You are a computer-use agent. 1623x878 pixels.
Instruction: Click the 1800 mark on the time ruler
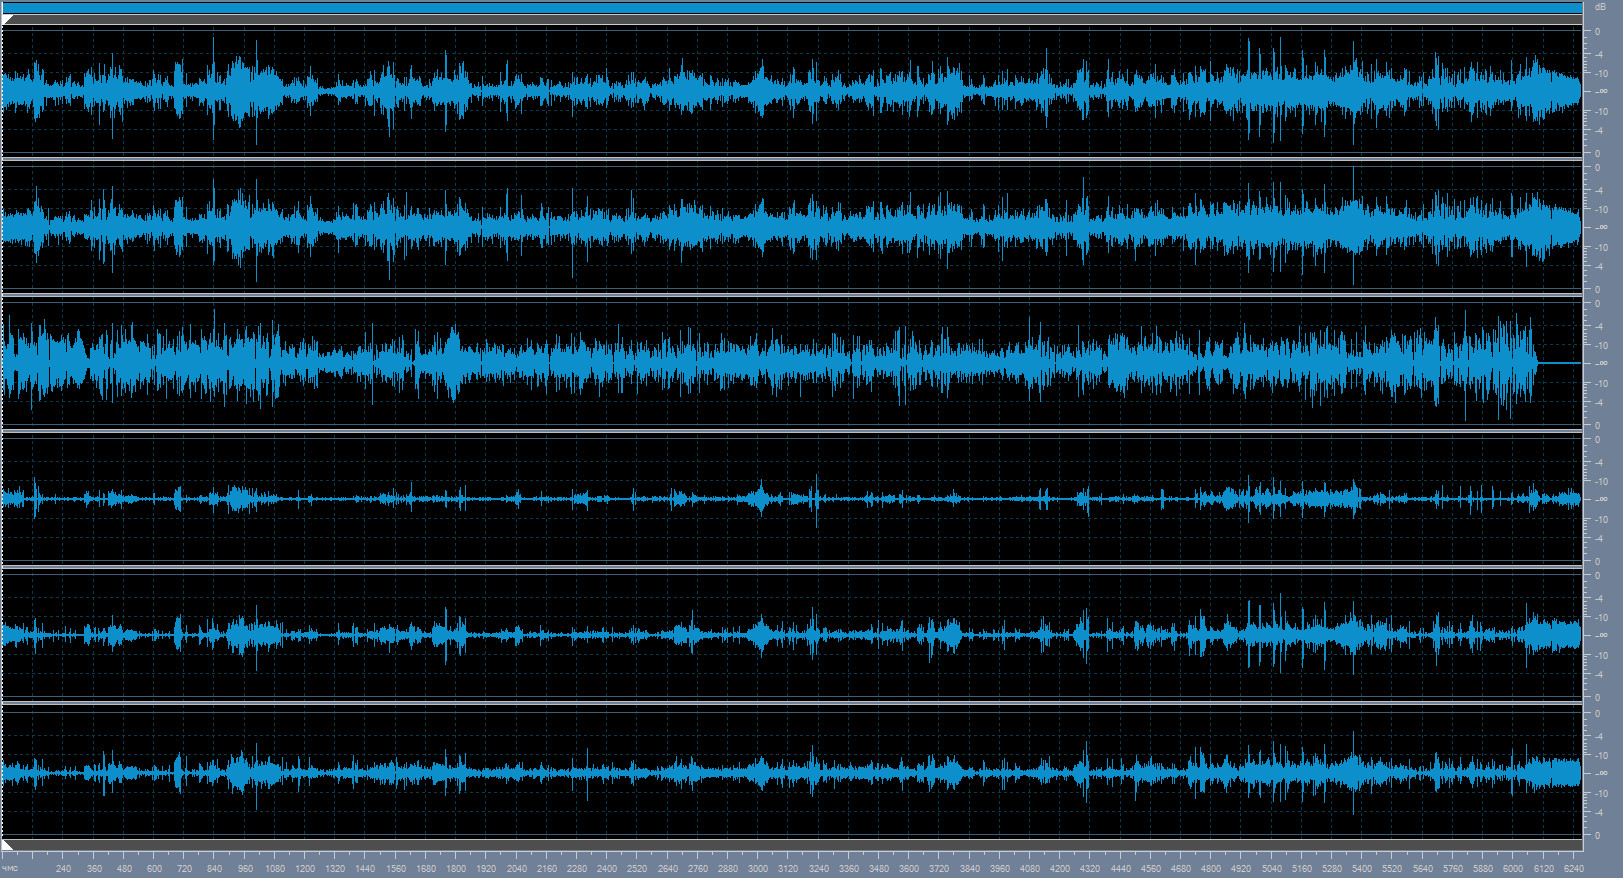[x=456, y=868]
